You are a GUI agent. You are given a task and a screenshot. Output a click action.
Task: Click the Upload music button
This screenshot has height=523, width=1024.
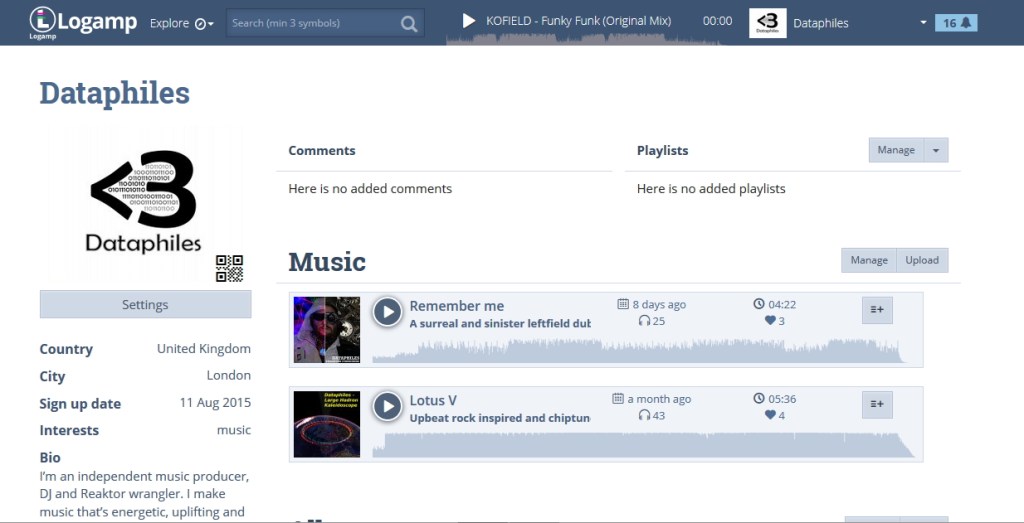pos(922,260)
